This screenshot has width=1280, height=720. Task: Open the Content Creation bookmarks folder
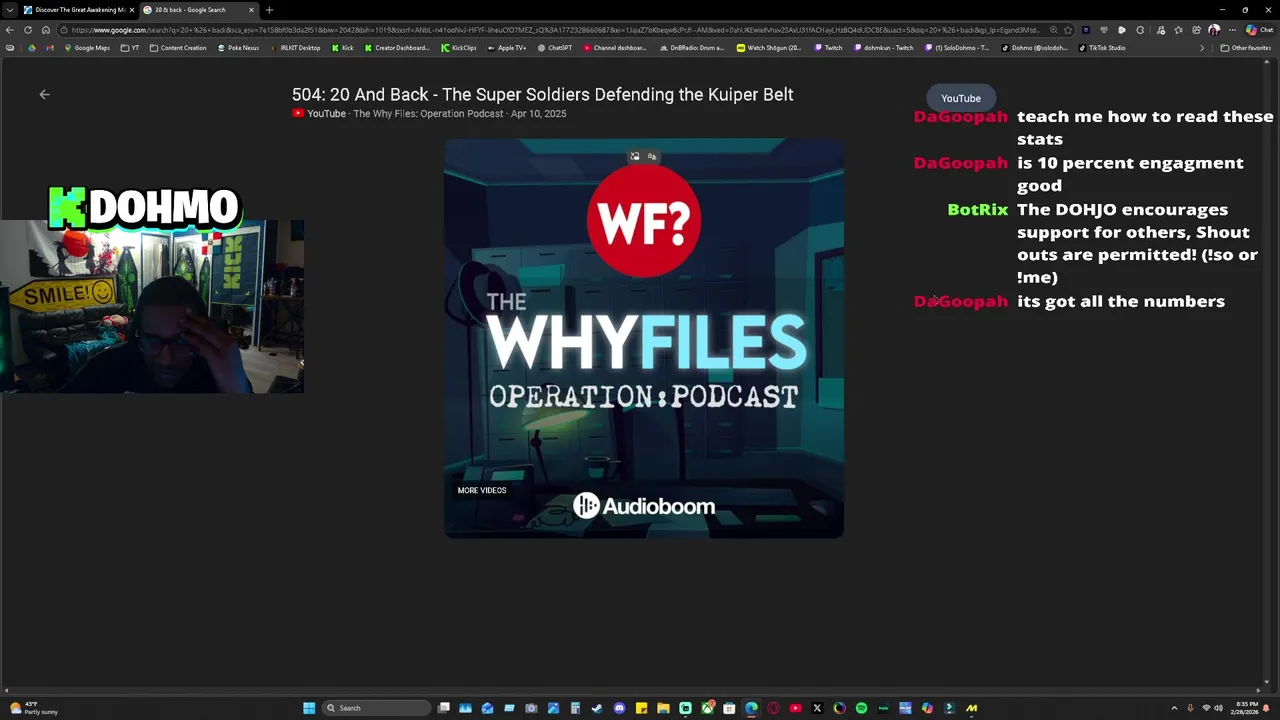[178, 48]
